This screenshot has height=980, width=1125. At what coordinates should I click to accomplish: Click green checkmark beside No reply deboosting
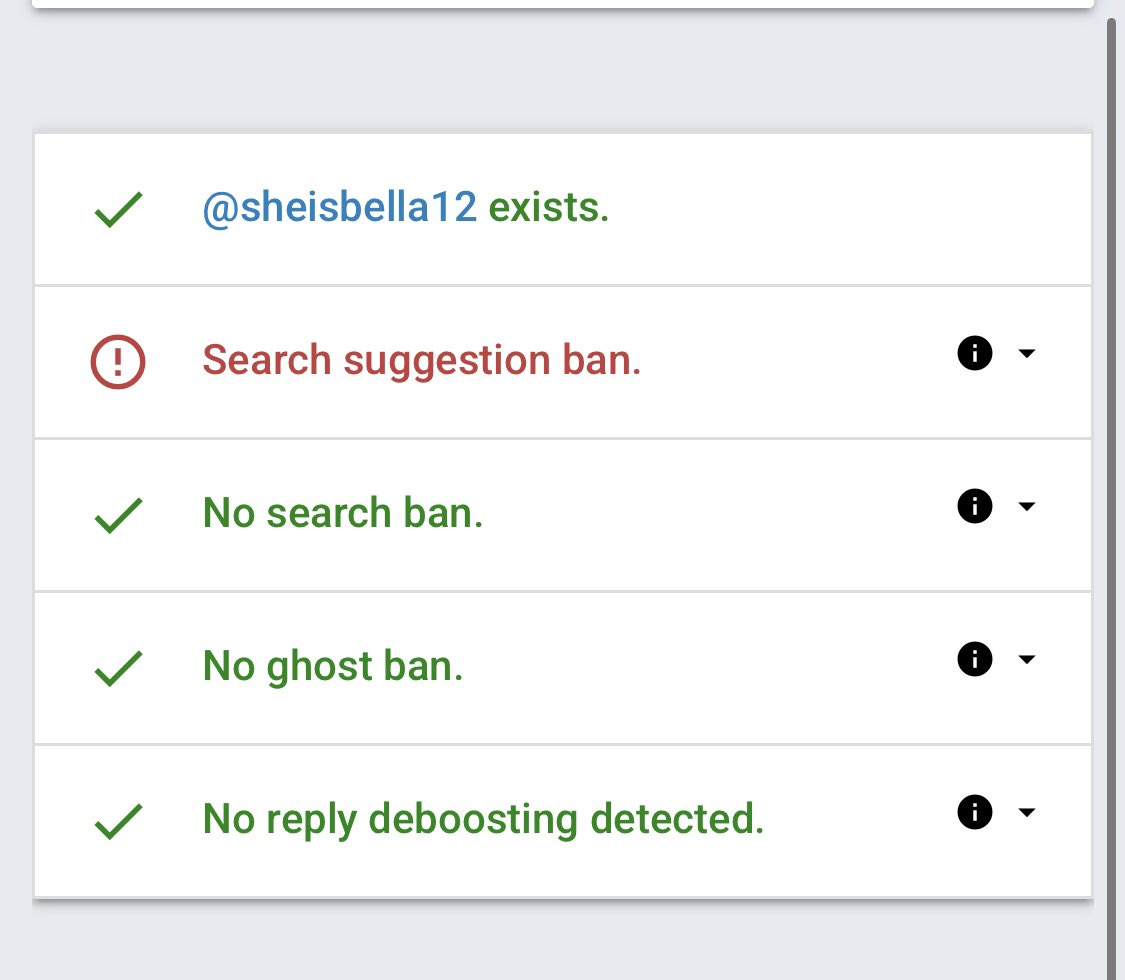(118, 821)
